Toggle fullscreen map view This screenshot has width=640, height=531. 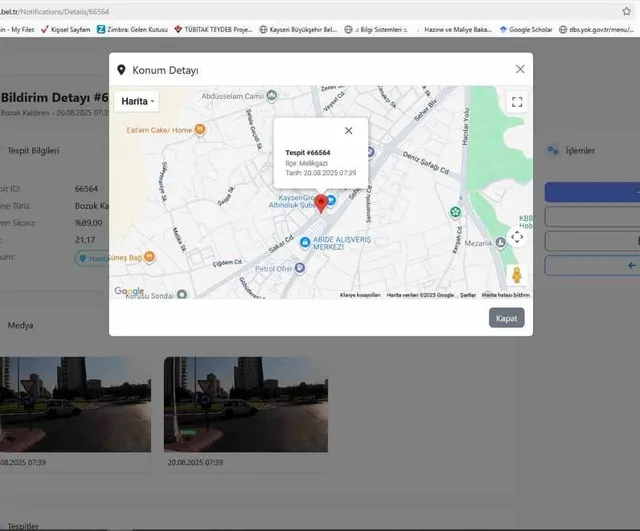pos(517,102)
